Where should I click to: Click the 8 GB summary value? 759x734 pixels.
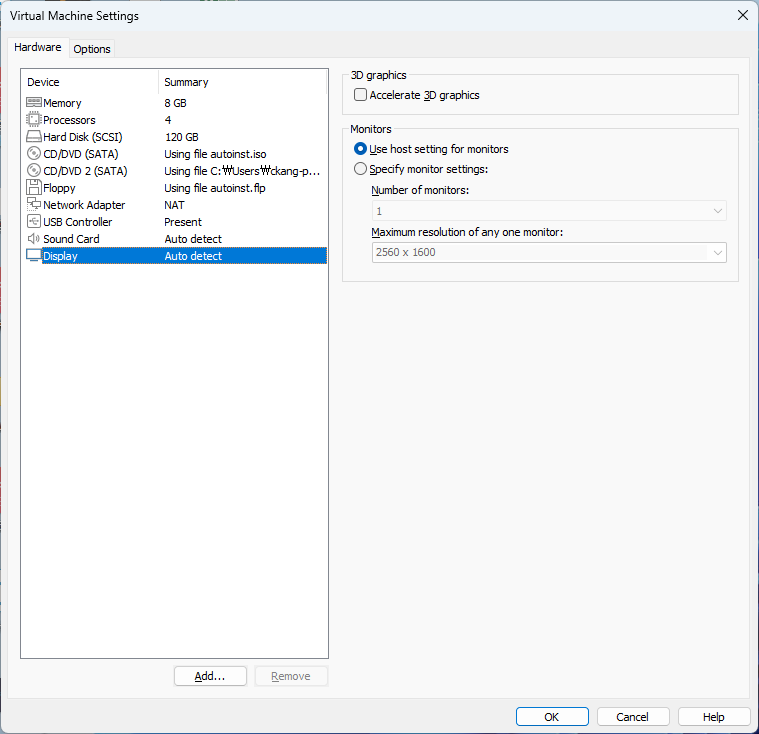pyautogui.click(x=175, y=103)
